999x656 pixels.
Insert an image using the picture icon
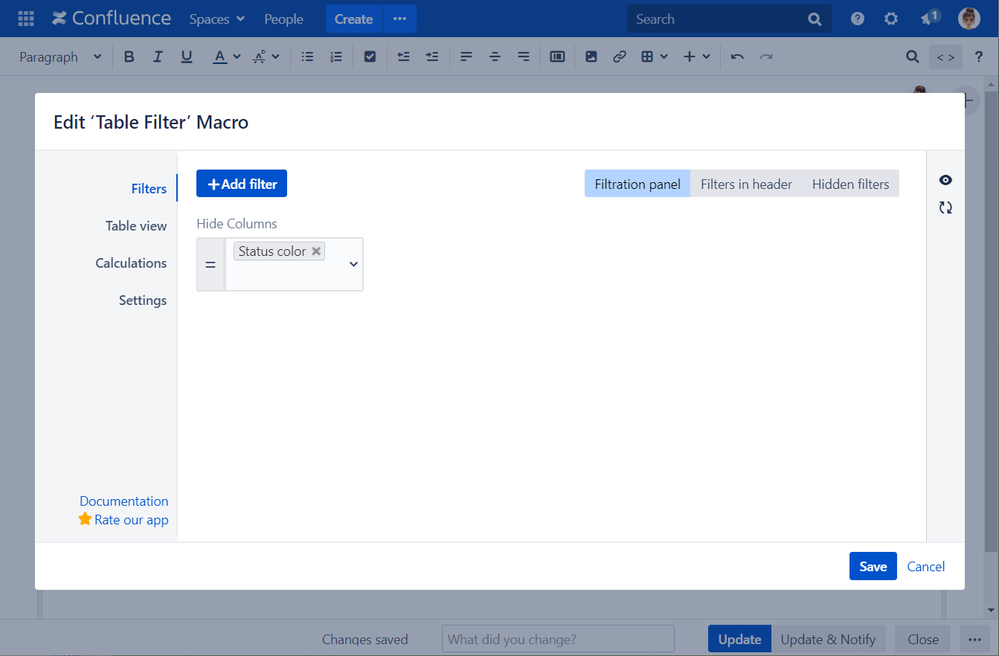coord(591,57)
